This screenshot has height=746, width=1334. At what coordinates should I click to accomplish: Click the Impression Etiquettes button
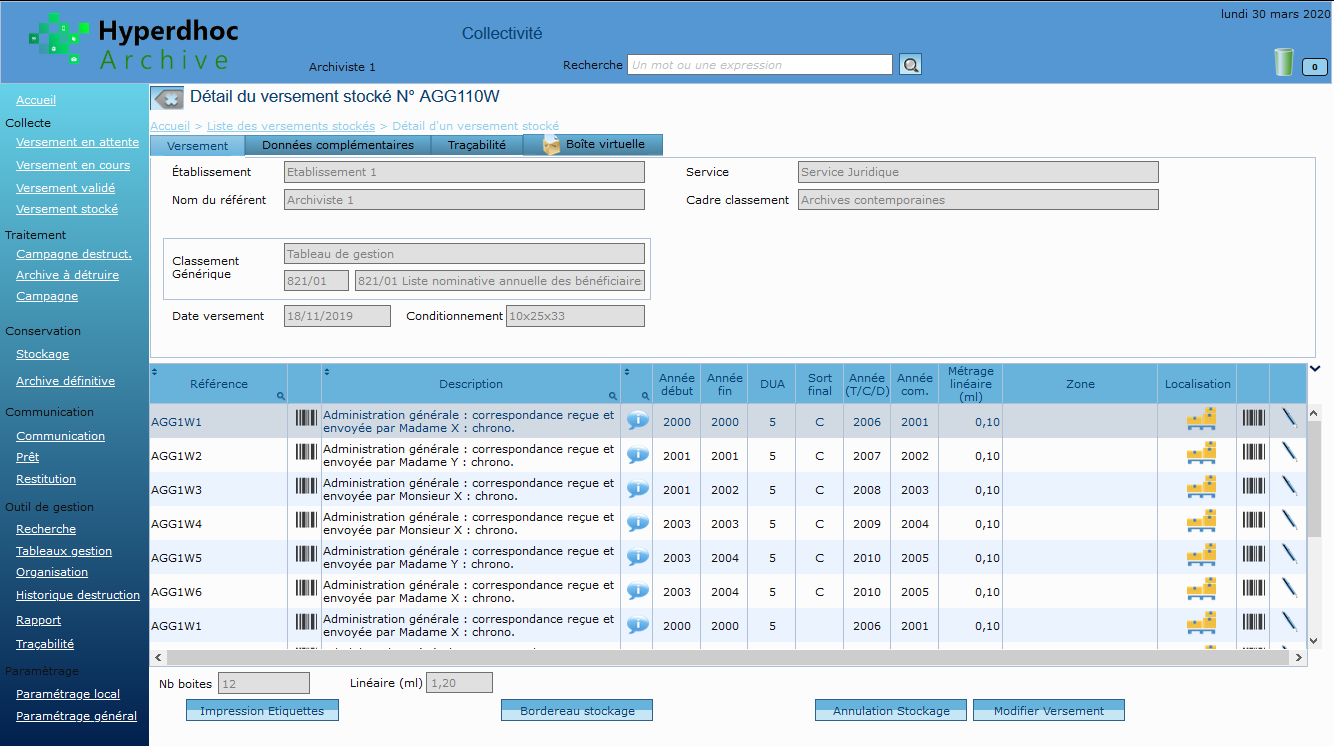point(262,710)
